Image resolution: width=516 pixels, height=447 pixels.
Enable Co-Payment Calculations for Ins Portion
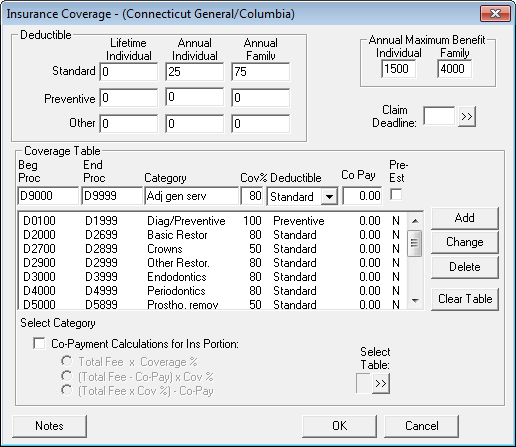coord(39,343)
